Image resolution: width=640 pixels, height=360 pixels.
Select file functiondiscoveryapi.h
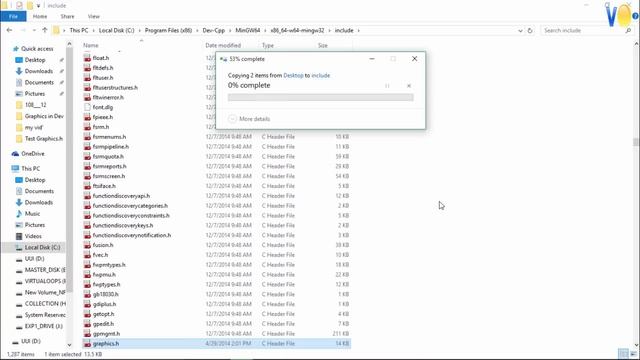tap(121, 196)
